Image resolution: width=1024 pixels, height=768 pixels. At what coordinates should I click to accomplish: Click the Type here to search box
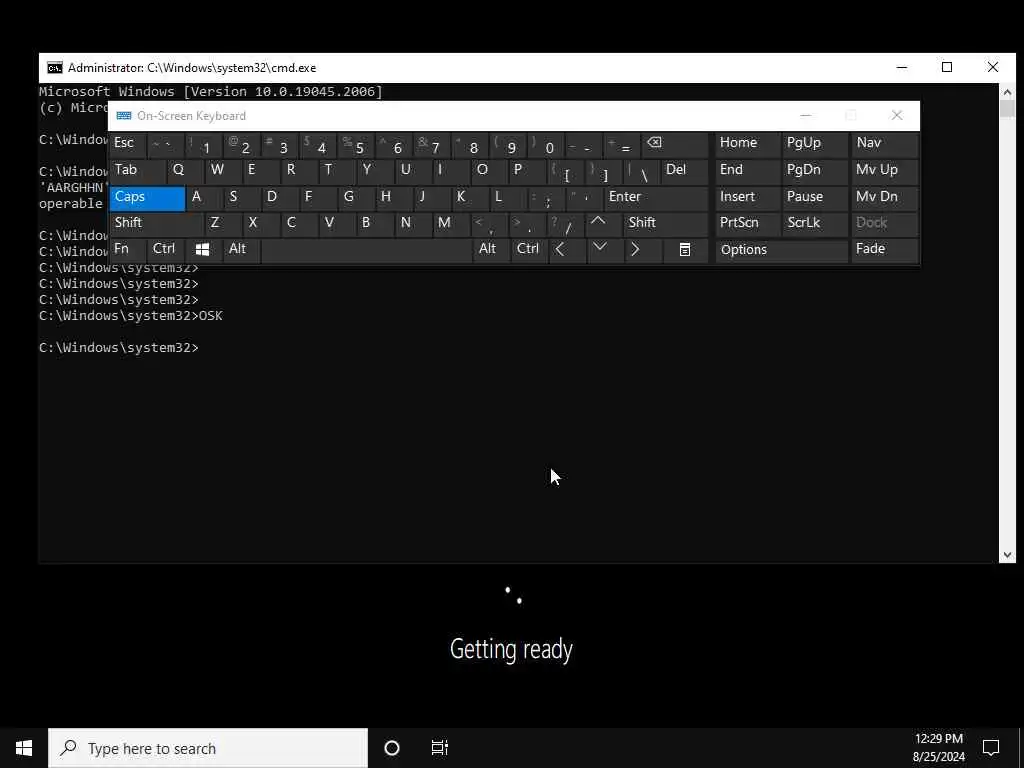(x=208, y=748)
